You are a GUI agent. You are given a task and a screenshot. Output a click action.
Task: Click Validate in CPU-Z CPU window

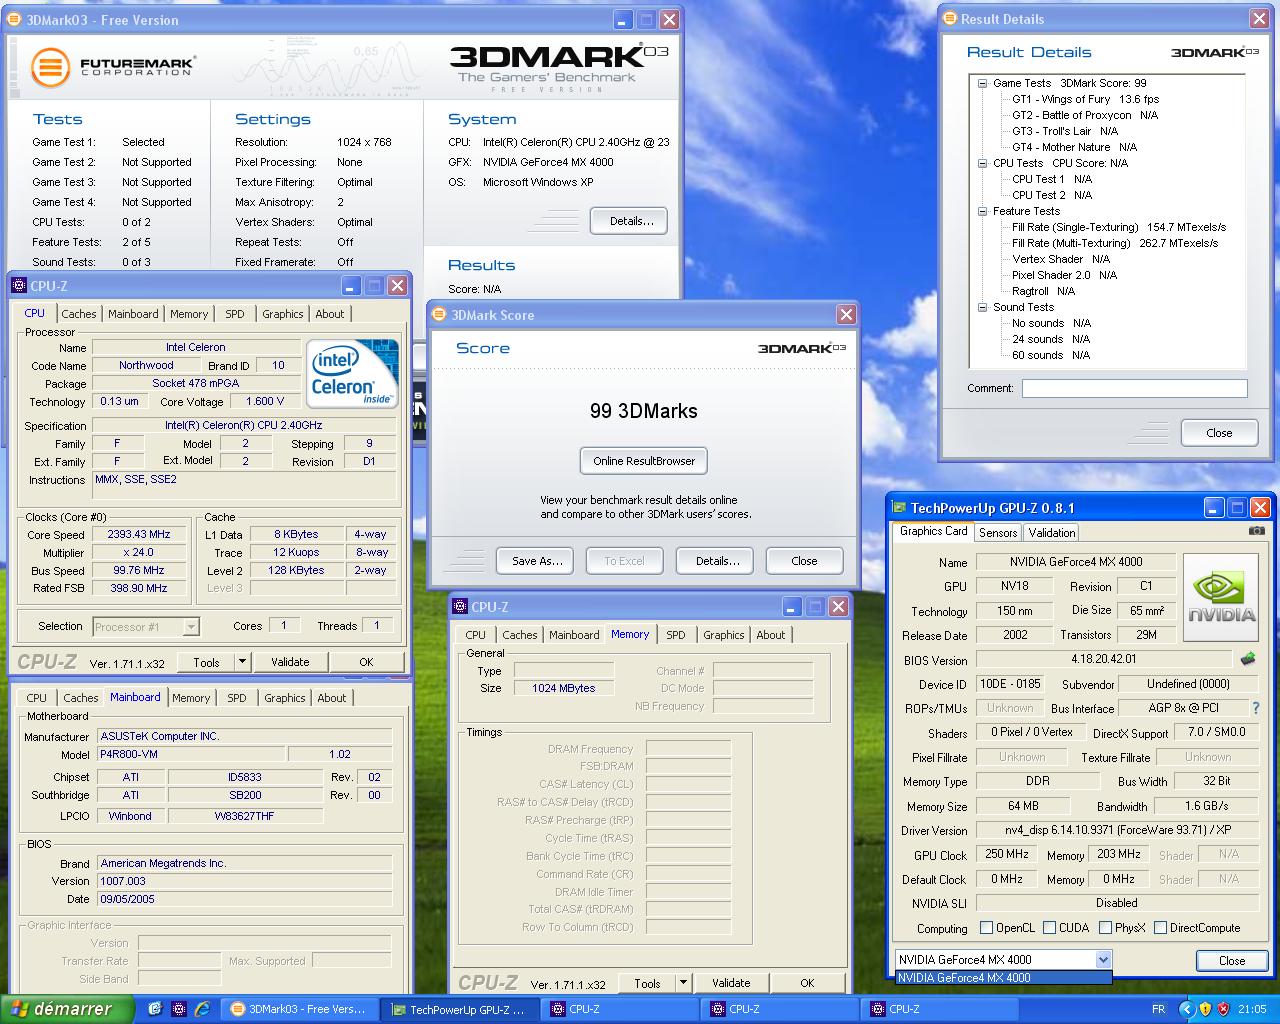coord(290,662)
